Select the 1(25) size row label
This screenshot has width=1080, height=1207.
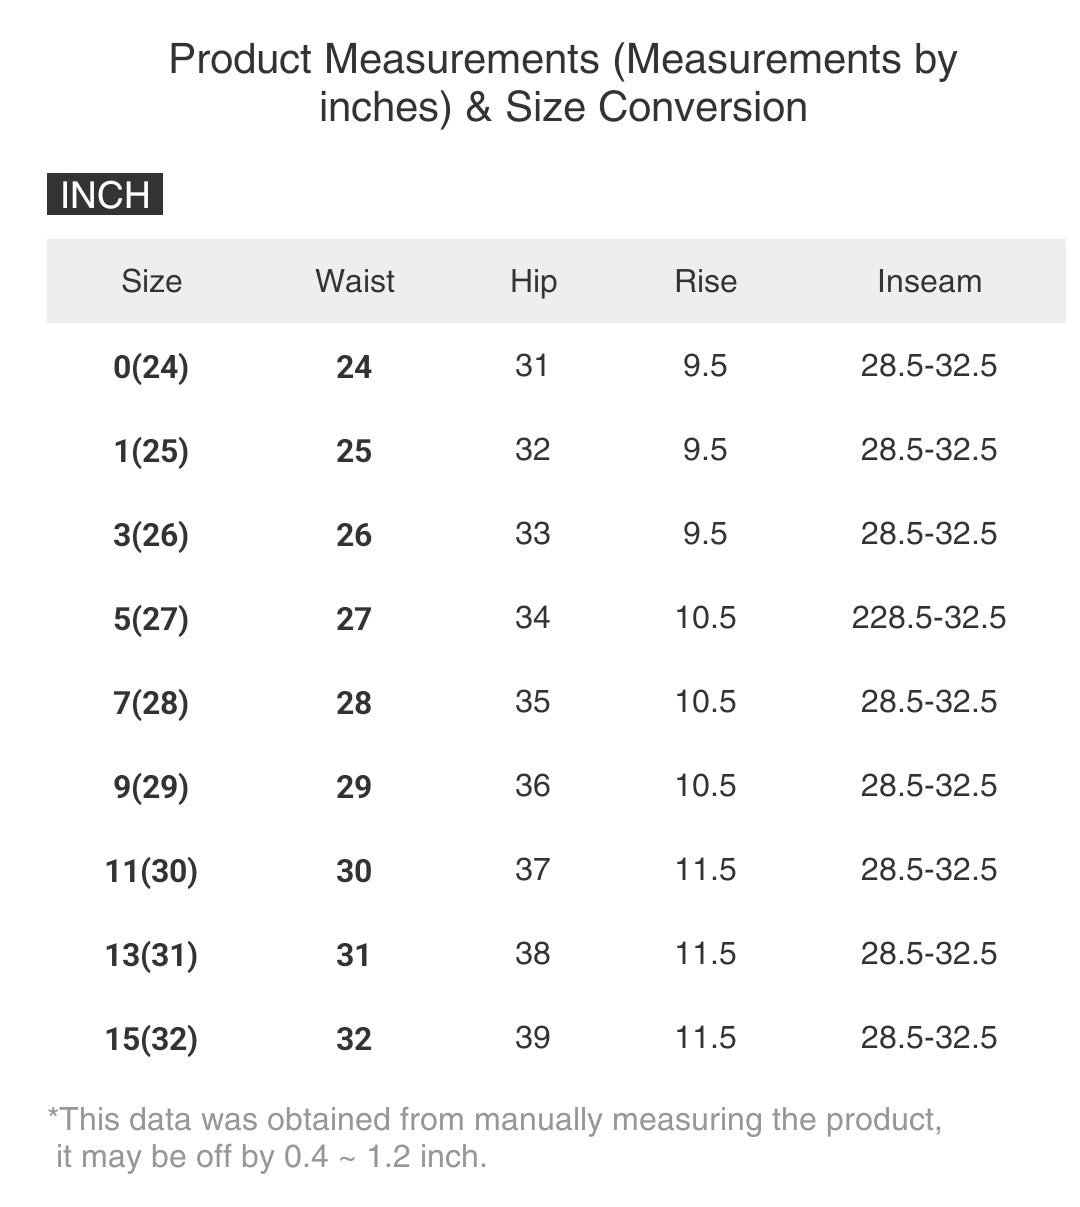pyautogui.click(x=151, y=451)
